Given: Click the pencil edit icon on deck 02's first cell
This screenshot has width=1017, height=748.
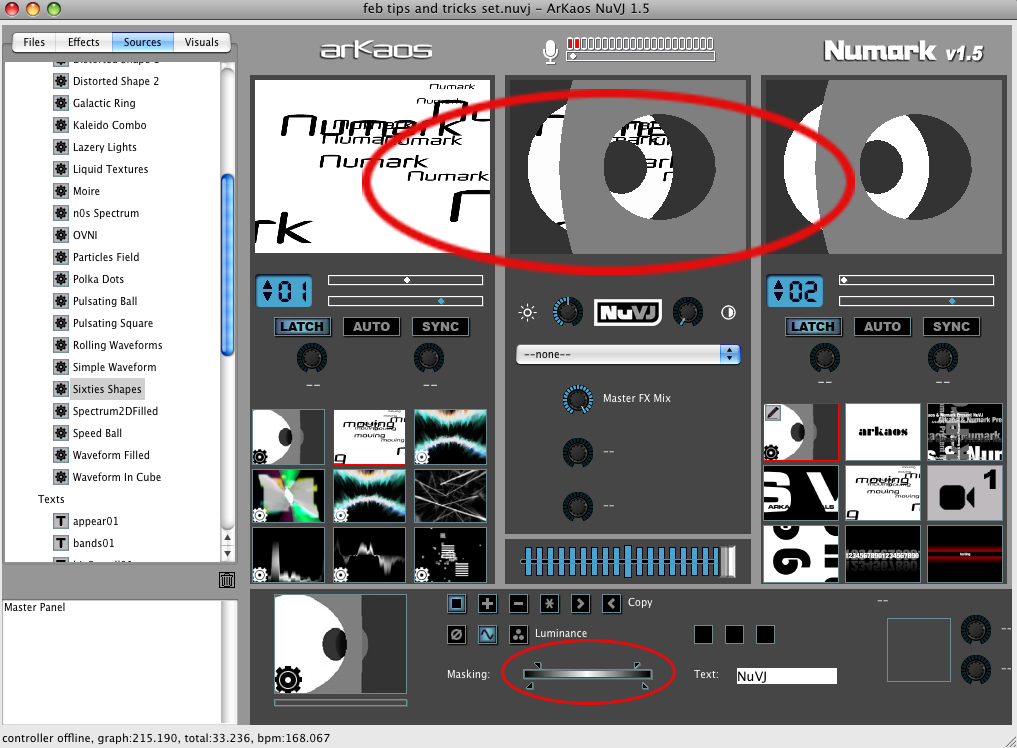Looking at the screenshot, I should pos(772,413).
